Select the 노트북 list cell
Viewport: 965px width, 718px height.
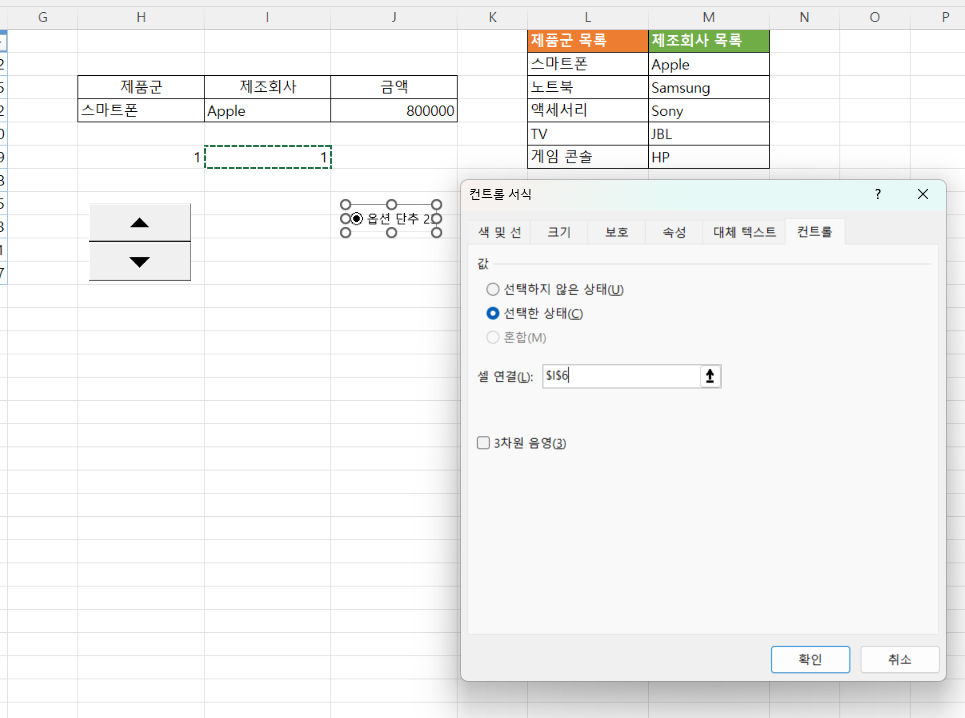588,87
